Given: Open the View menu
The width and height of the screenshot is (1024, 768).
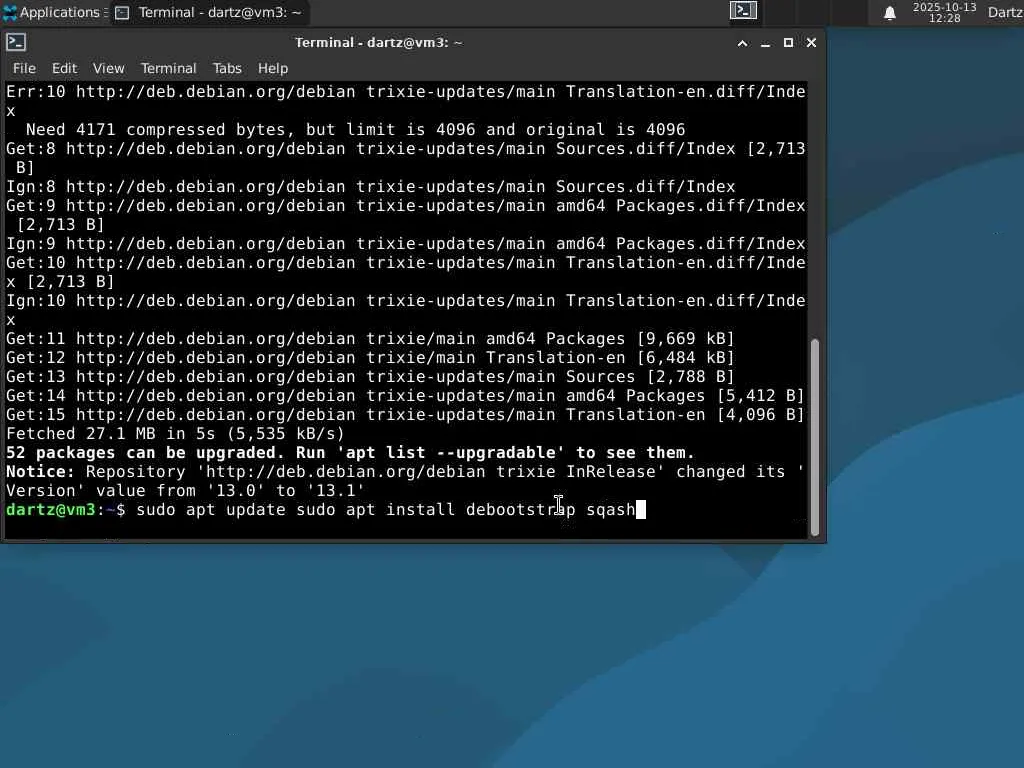Looking at the screenshot, I should pos(108,68).
